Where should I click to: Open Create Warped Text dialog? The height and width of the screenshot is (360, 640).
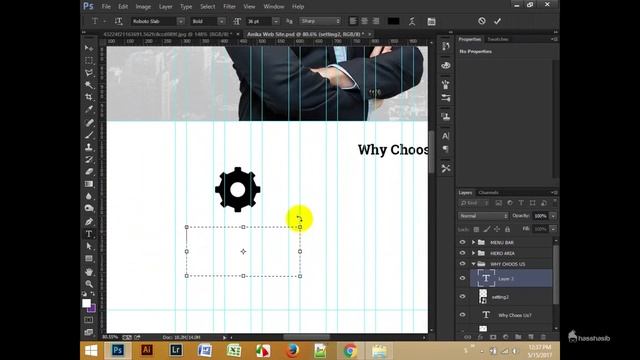click(412, 21)
